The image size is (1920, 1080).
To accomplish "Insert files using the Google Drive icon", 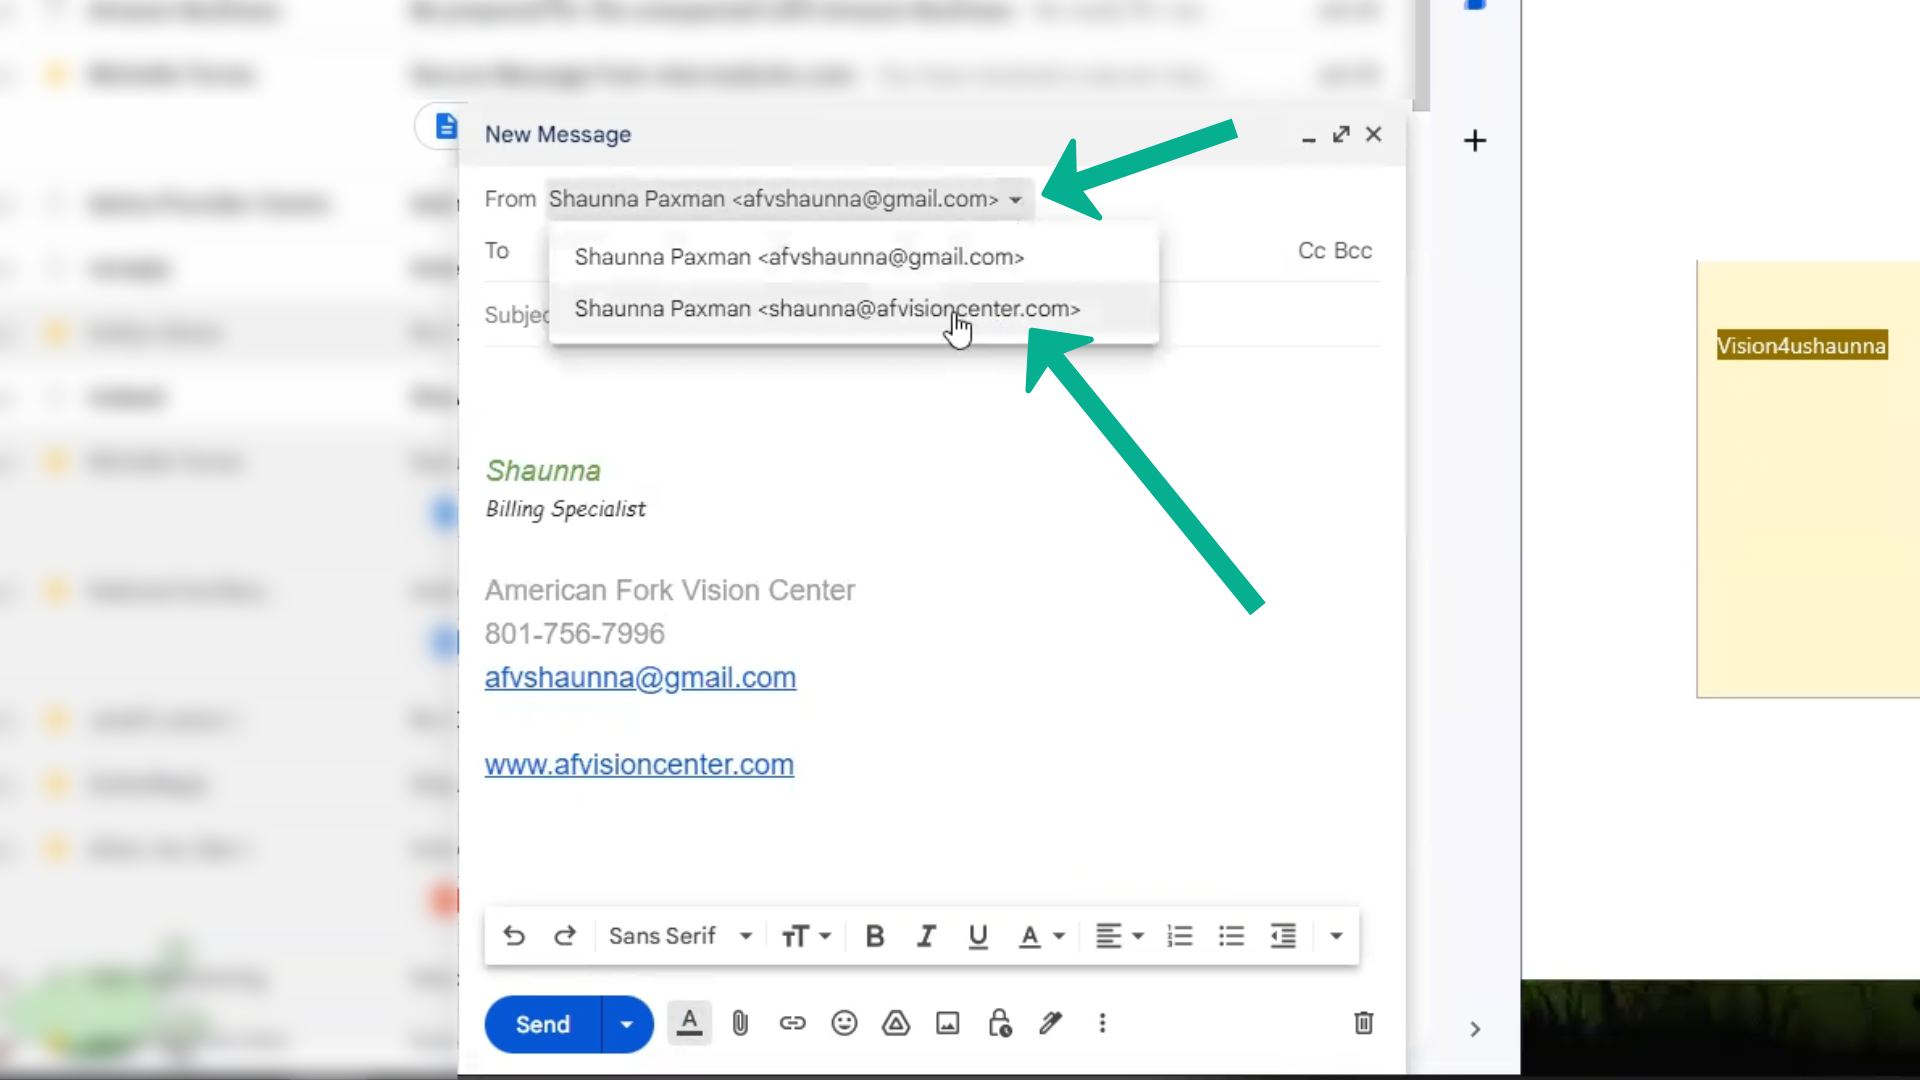I will click(896, 1023).
